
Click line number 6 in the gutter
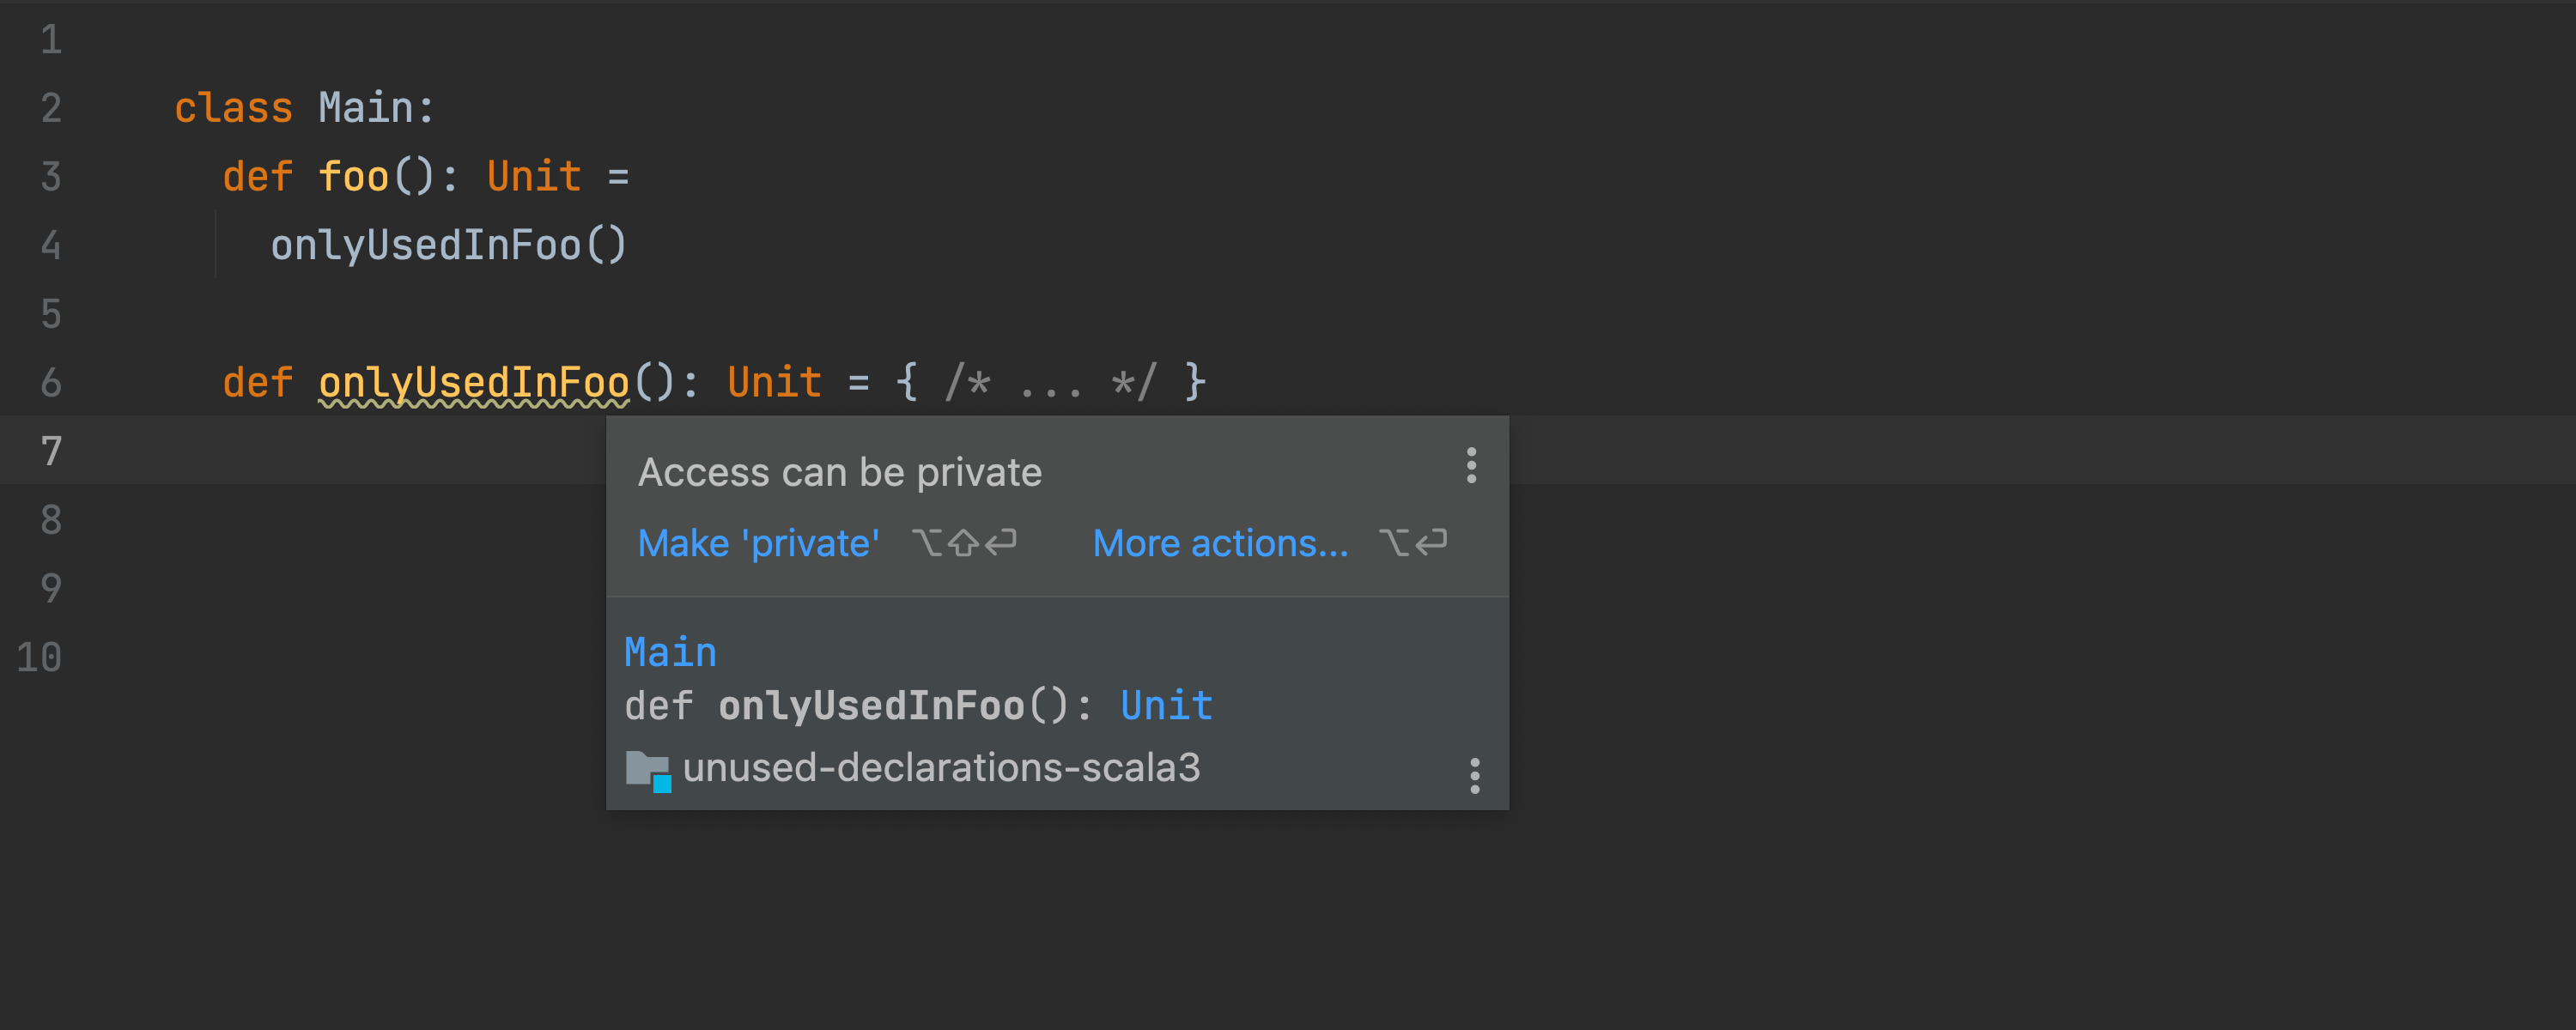[51, 383]
